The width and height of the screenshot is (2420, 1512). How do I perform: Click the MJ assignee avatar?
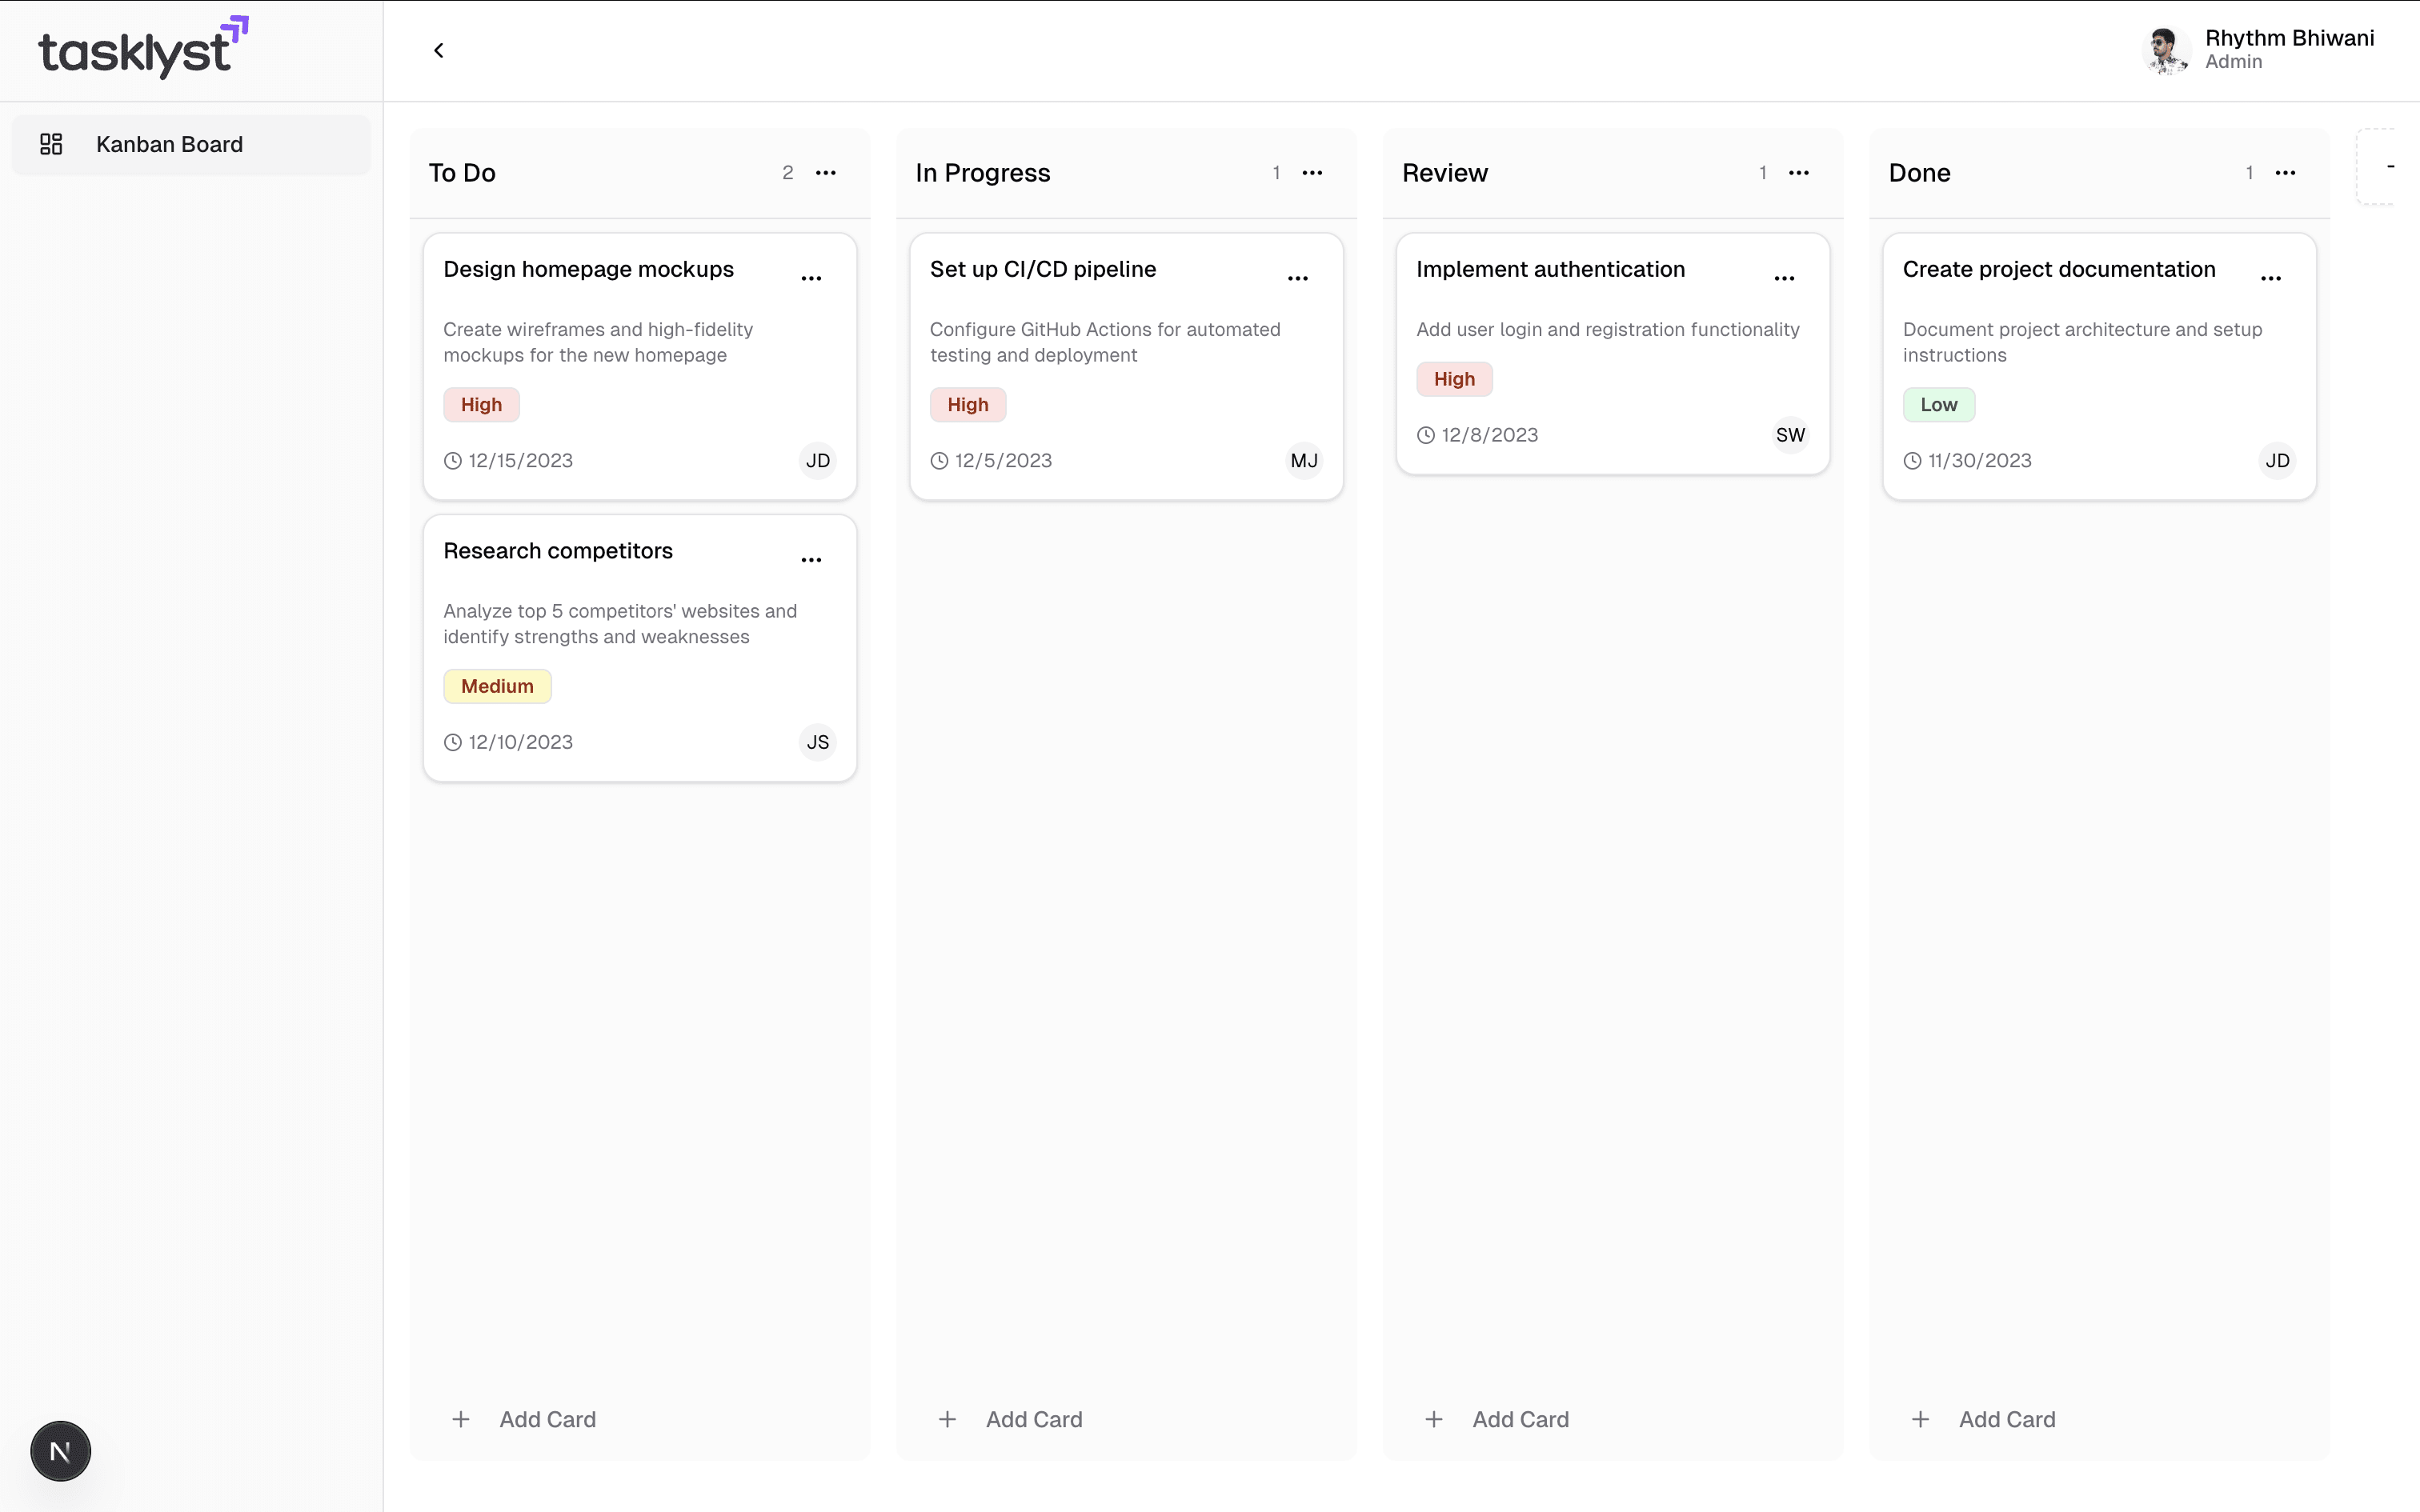point(1304,460)
